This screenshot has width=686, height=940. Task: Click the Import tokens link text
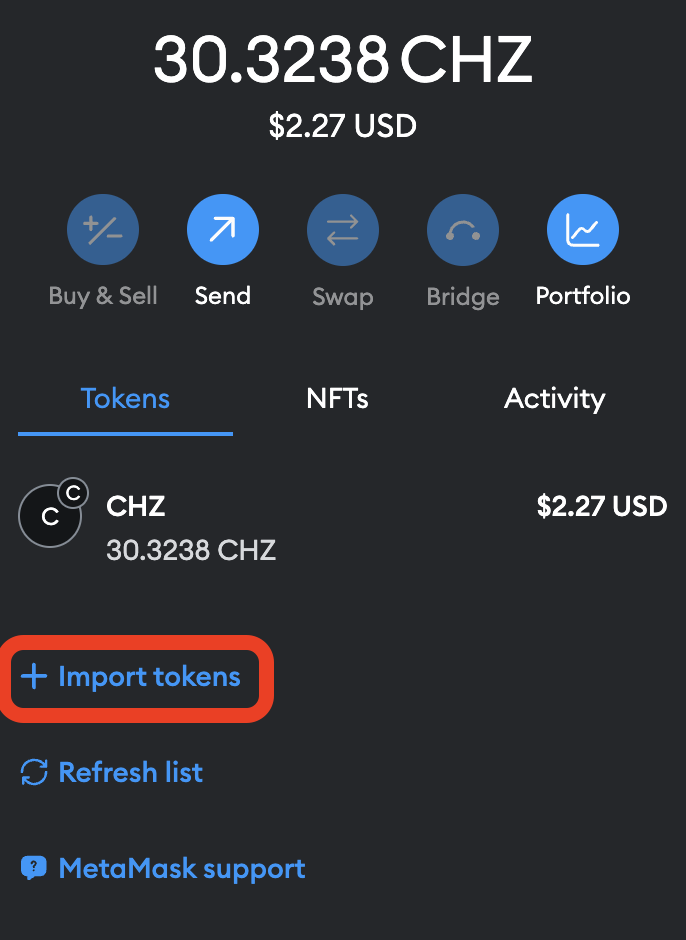pyautogui.click(x=149, y=677)
